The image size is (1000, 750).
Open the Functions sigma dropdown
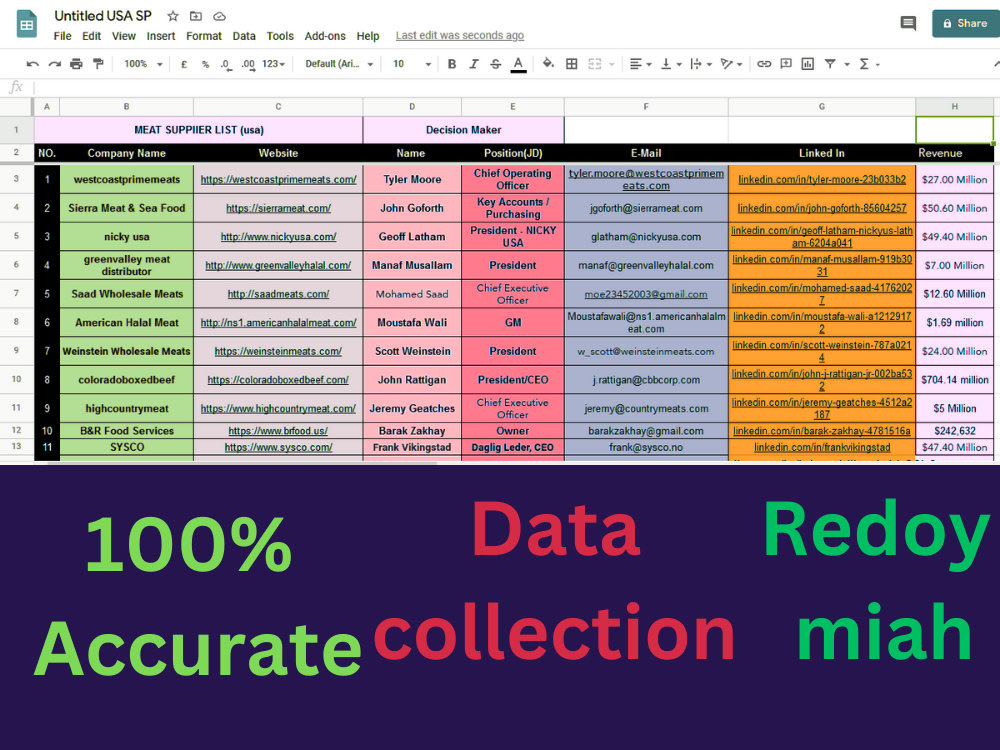869,64
